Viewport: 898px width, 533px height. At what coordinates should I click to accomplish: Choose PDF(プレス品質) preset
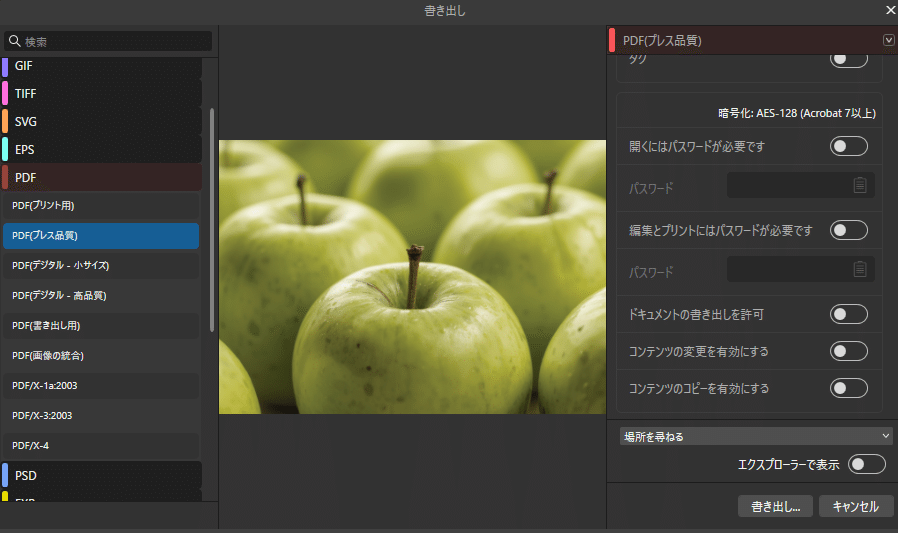coord(101,236)
